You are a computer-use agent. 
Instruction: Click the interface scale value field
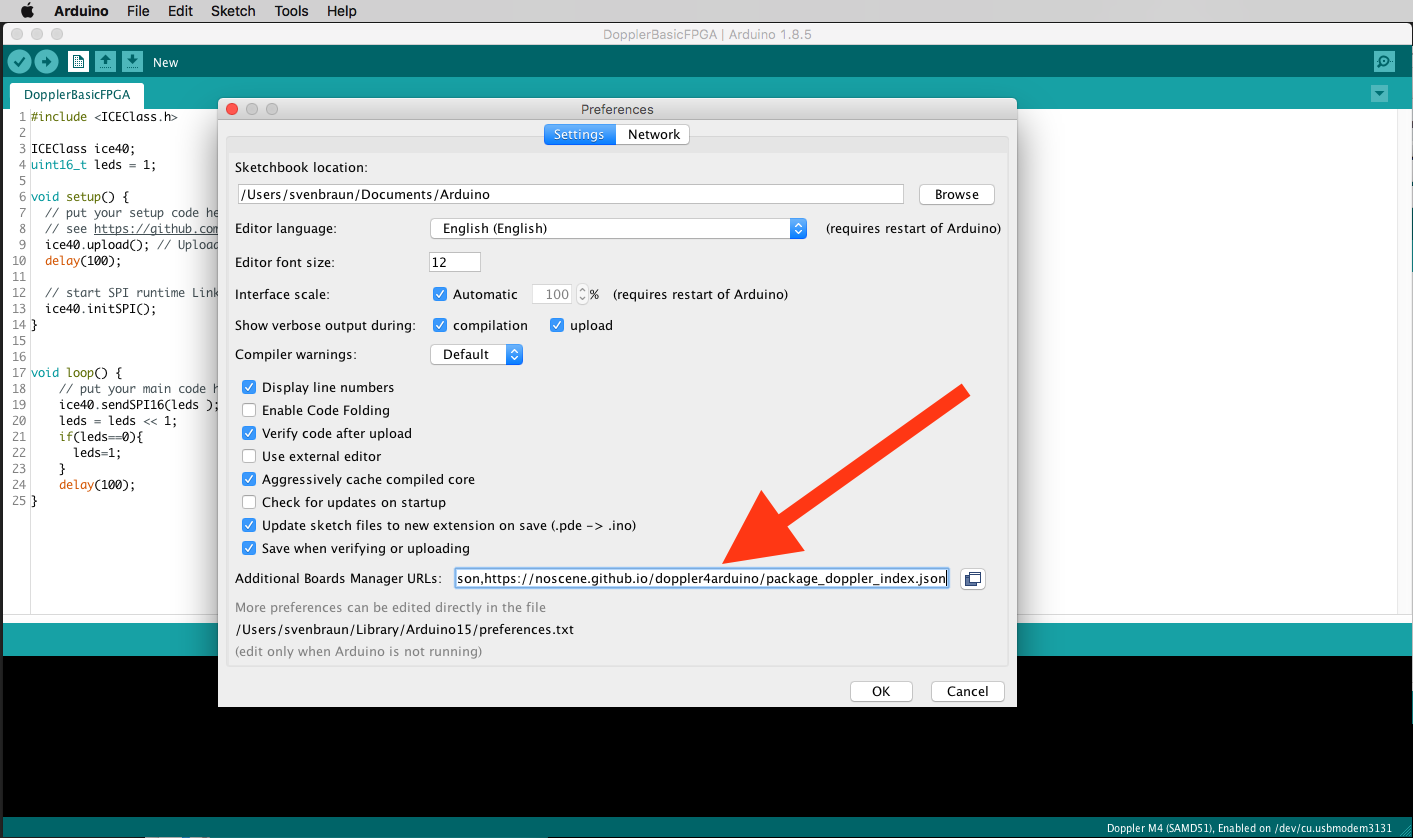(x=553, y=294)
